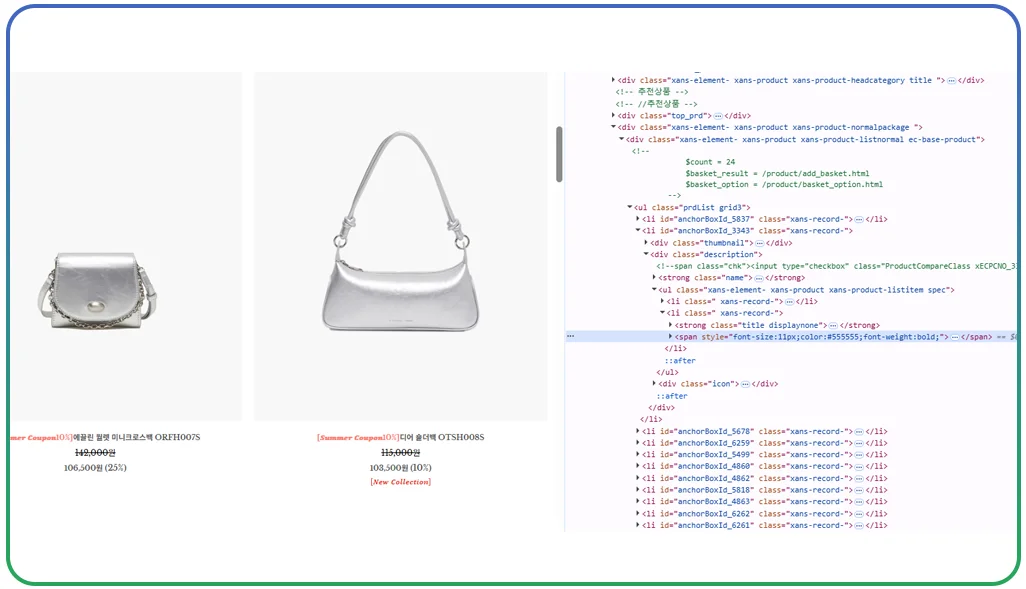Expand the anchorBoxId_5678 list item node
1026x589 pixels.
click(636, 431)
